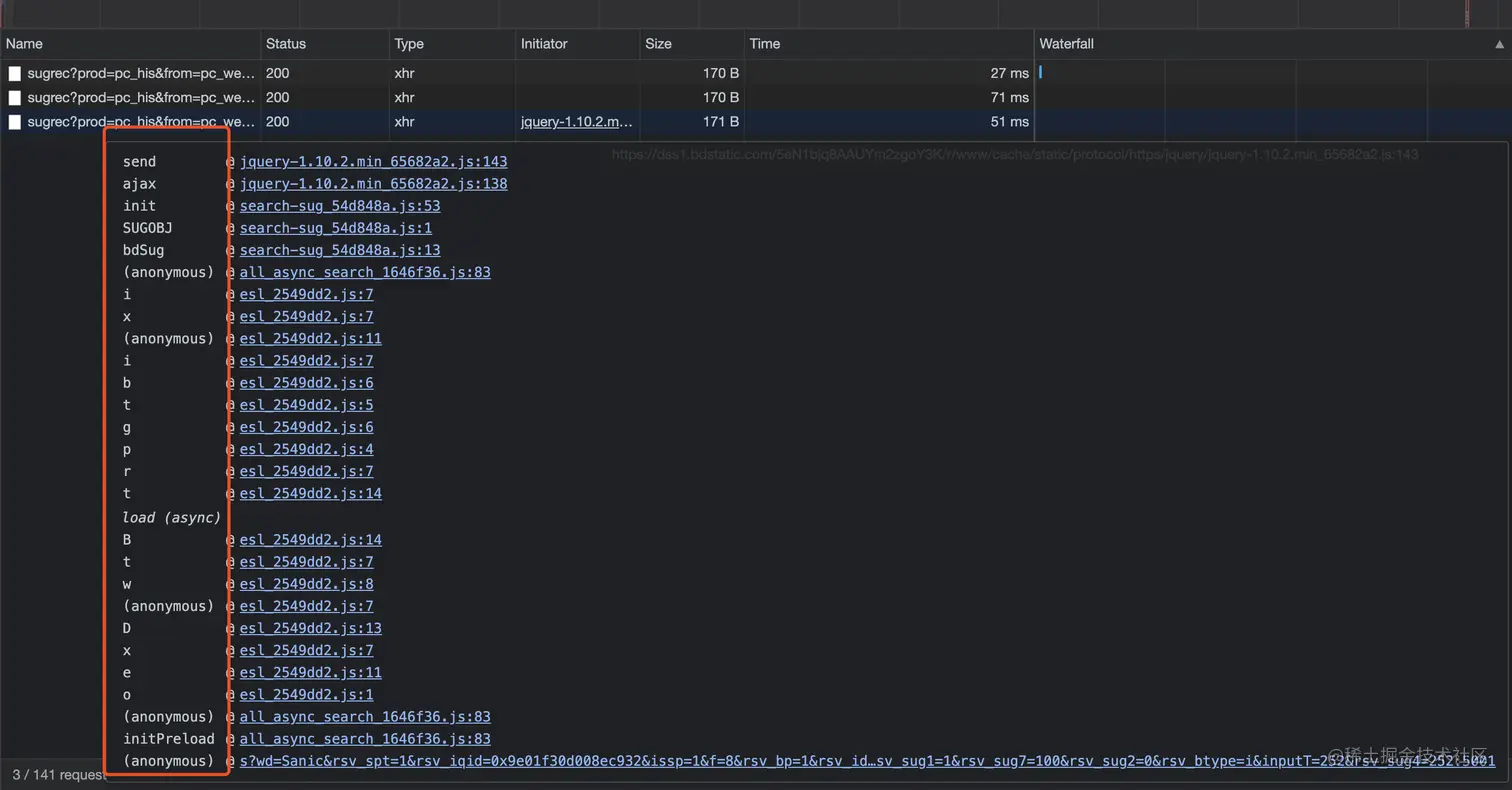Click the file icon of the 27 ms request
Viewport: 1512px width, 790px height.
15,73
